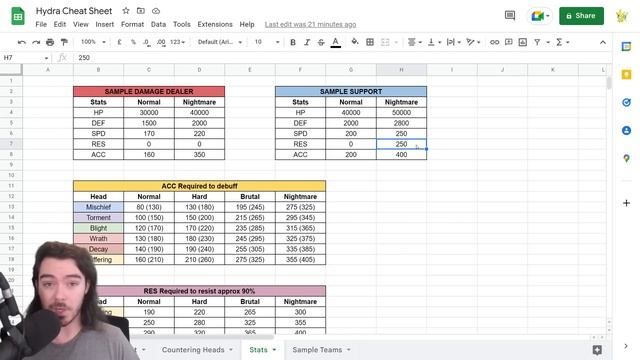Select column H header
Viewport: 640px width, 360px height.
tap(401, 70)
